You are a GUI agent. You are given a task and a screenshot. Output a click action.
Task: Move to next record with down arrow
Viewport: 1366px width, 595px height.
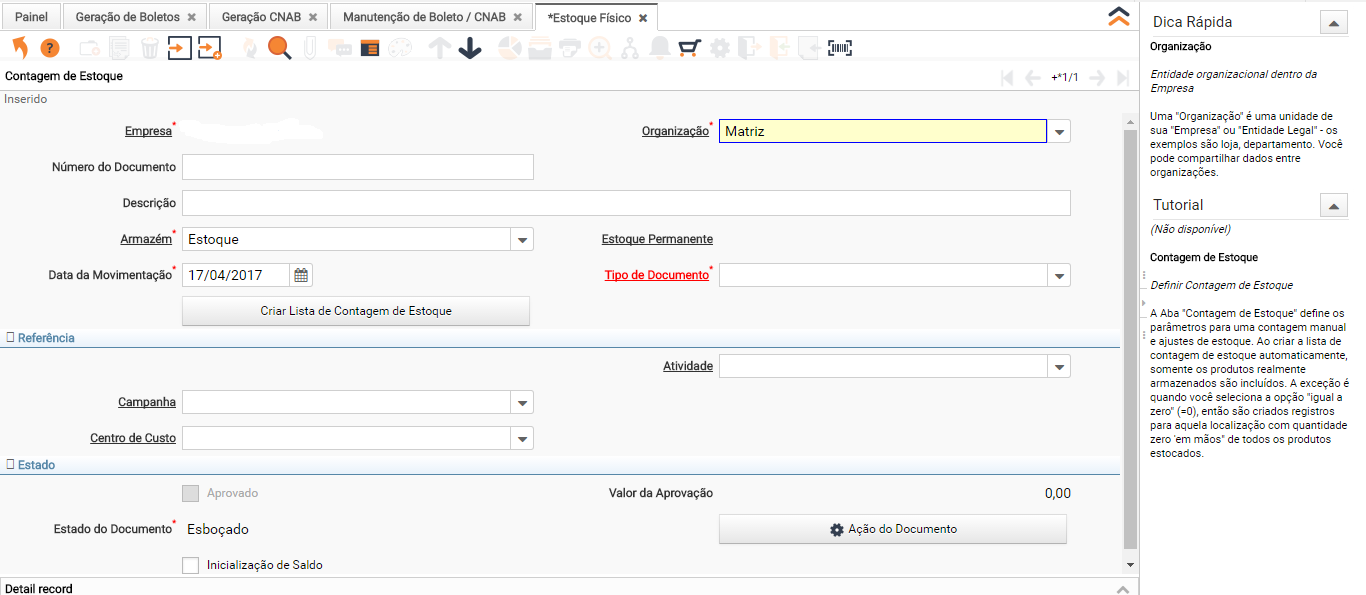coord(469,48)
